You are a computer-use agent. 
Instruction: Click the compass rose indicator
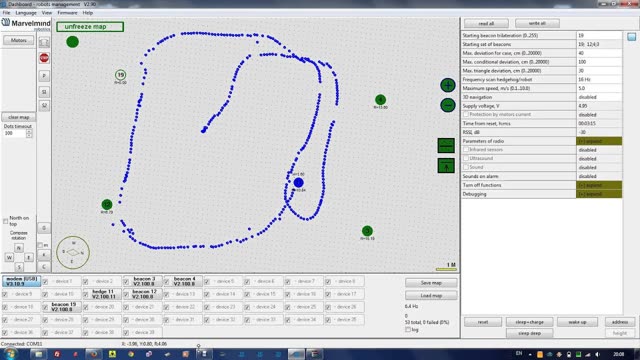73,252
